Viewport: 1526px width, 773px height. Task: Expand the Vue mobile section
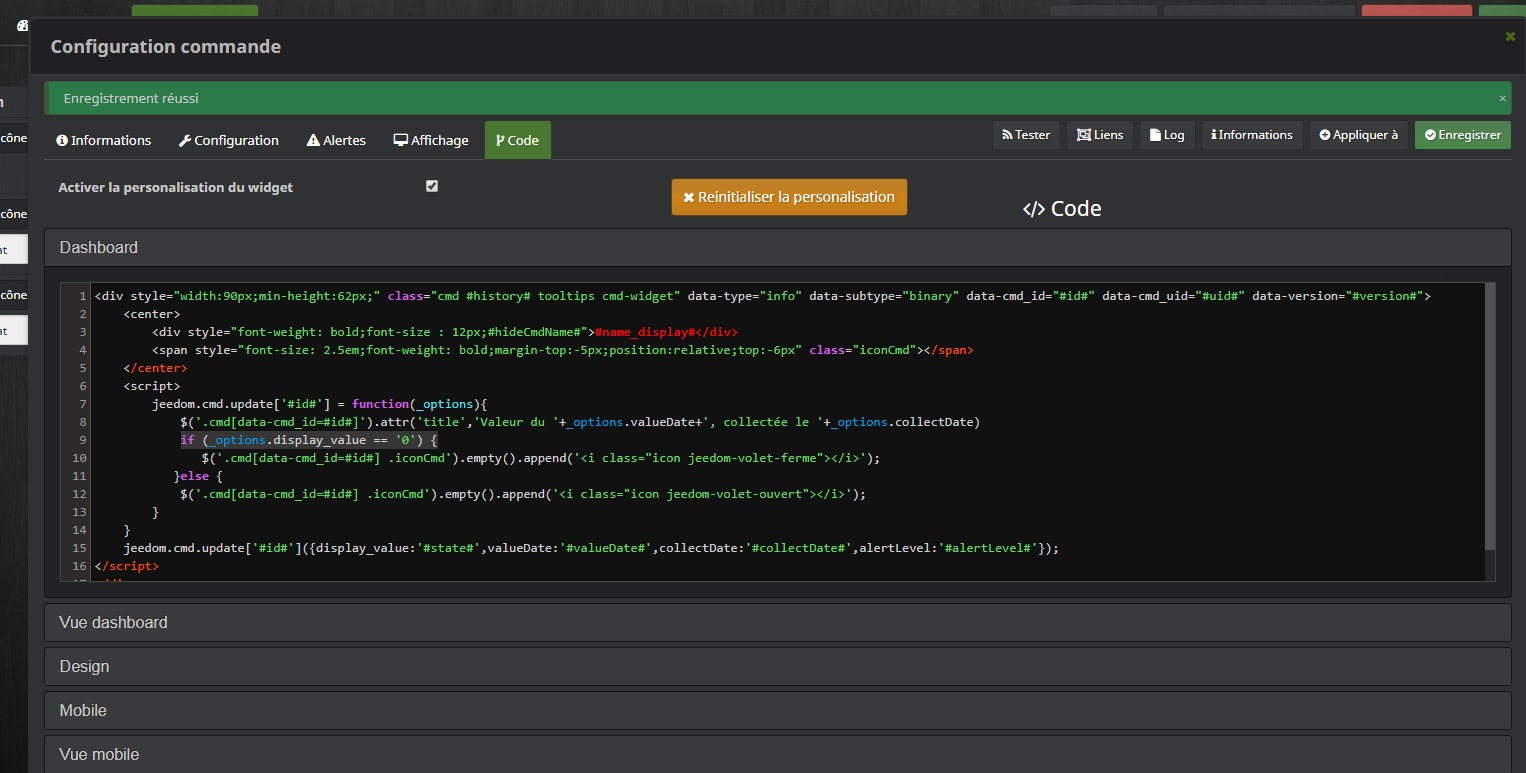coord(777,752)
